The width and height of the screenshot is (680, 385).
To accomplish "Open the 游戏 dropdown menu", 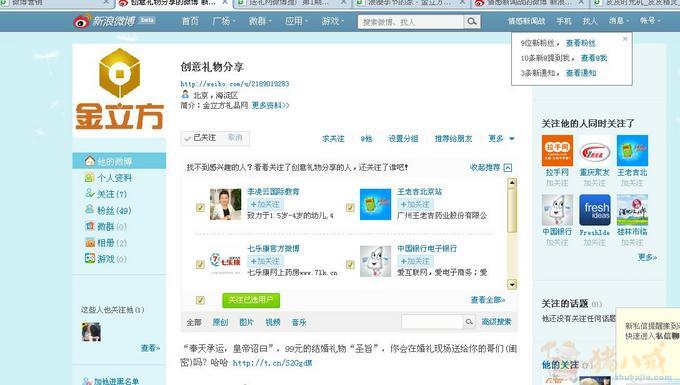I will click(x=332, y=21).
